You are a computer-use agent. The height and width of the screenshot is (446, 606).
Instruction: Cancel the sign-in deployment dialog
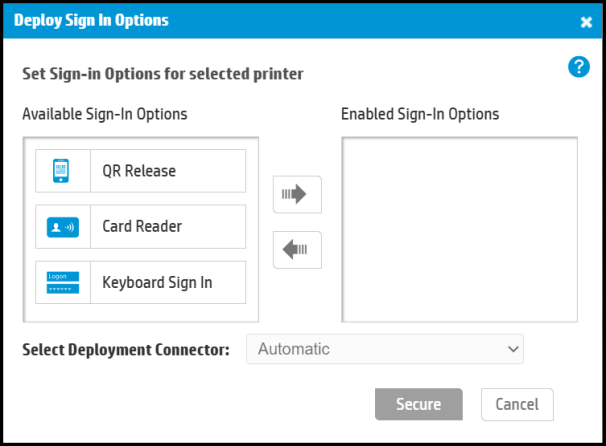coord(517,404)
